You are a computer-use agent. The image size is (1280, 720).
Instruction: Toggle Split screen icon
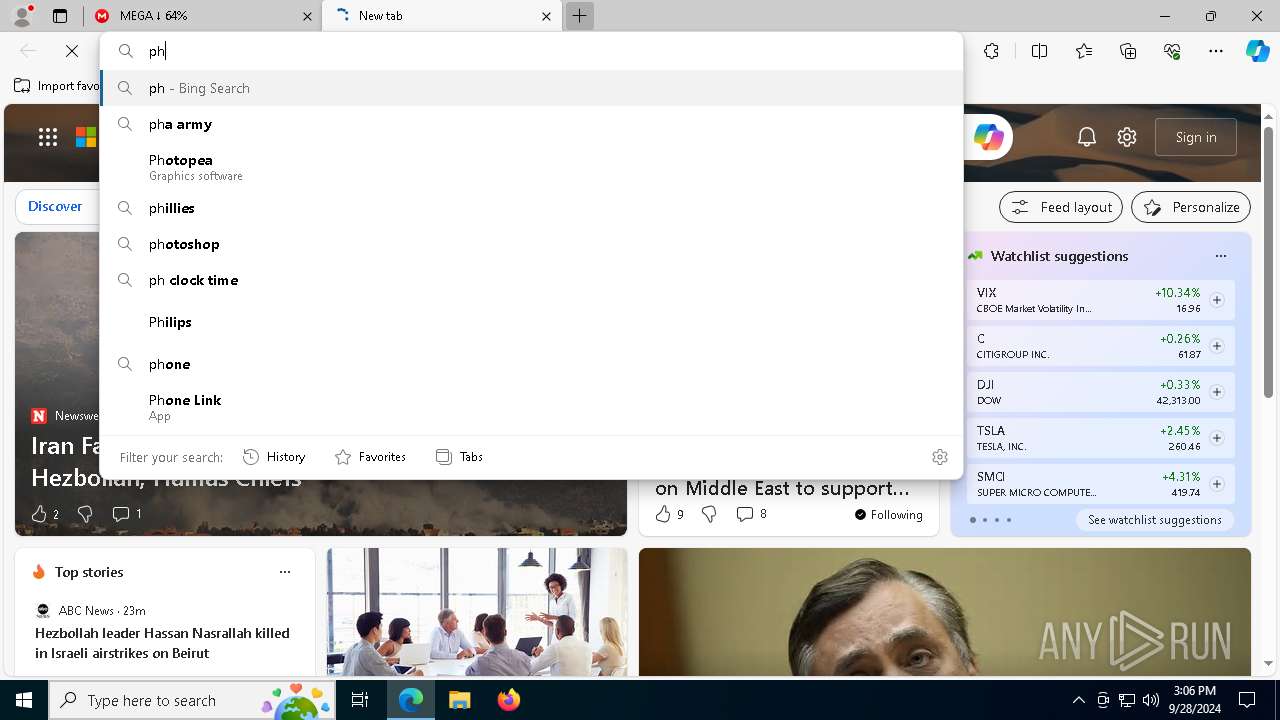tap(1039, 51)
